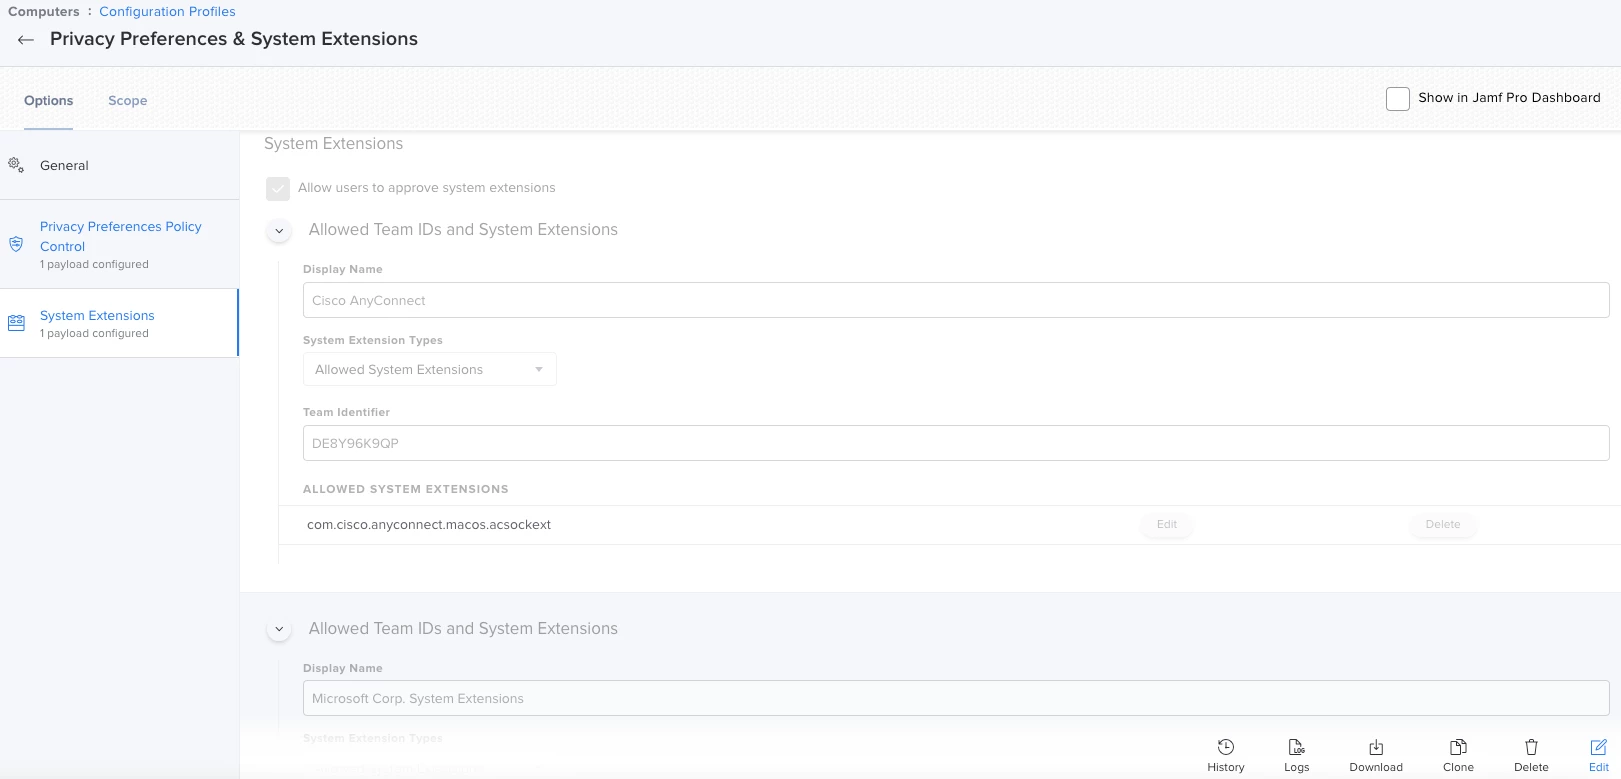Click the Privacy Preferences shield icon

(x=16, y=244)
